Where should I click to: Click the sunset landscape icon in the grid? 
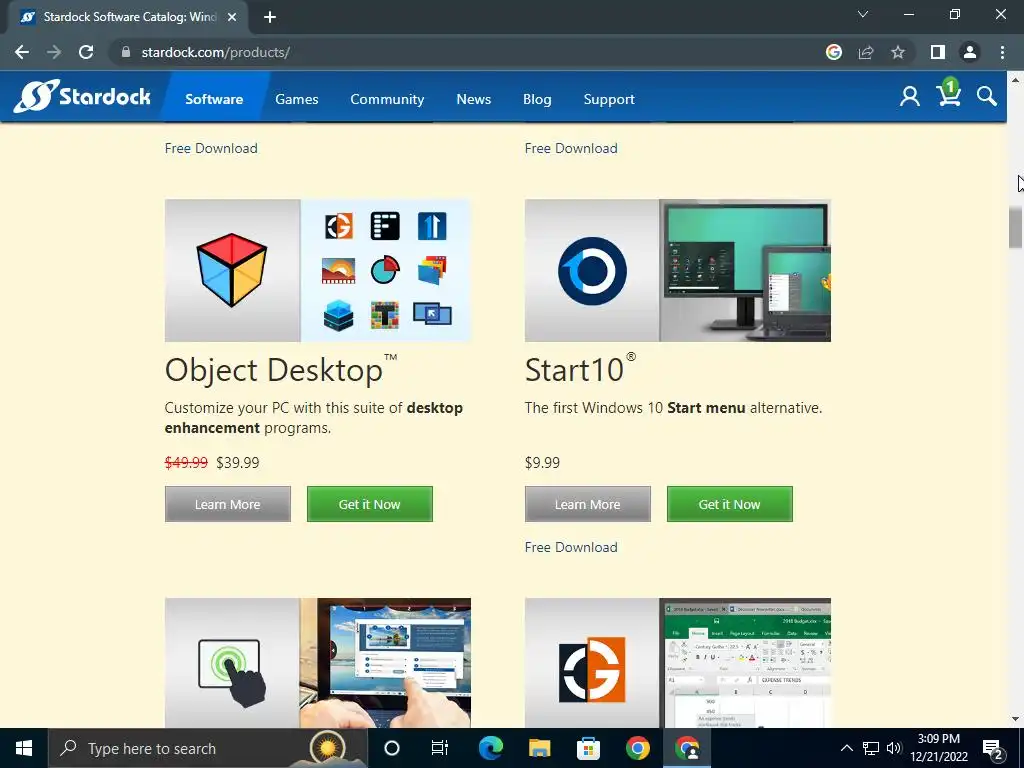[x=338, y=270]
